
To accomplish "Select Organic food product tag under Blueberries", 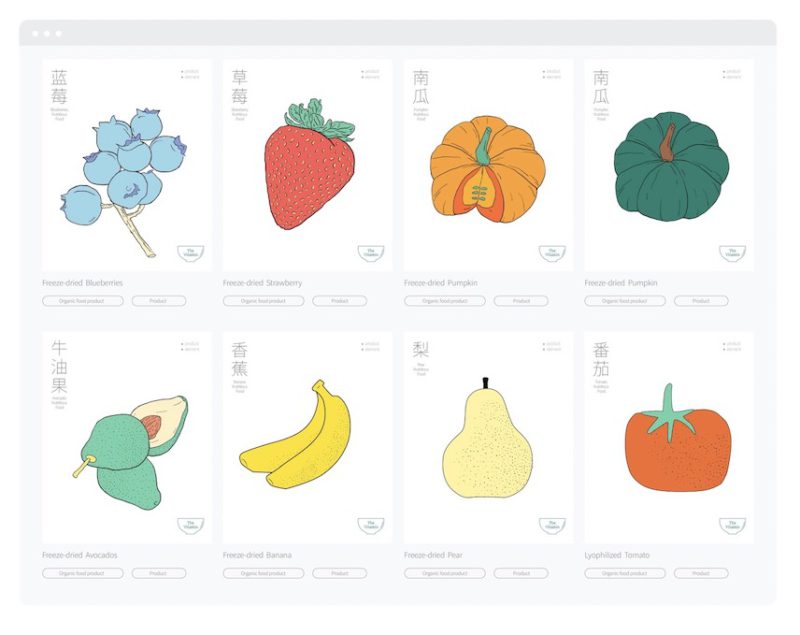I will 83,301.
